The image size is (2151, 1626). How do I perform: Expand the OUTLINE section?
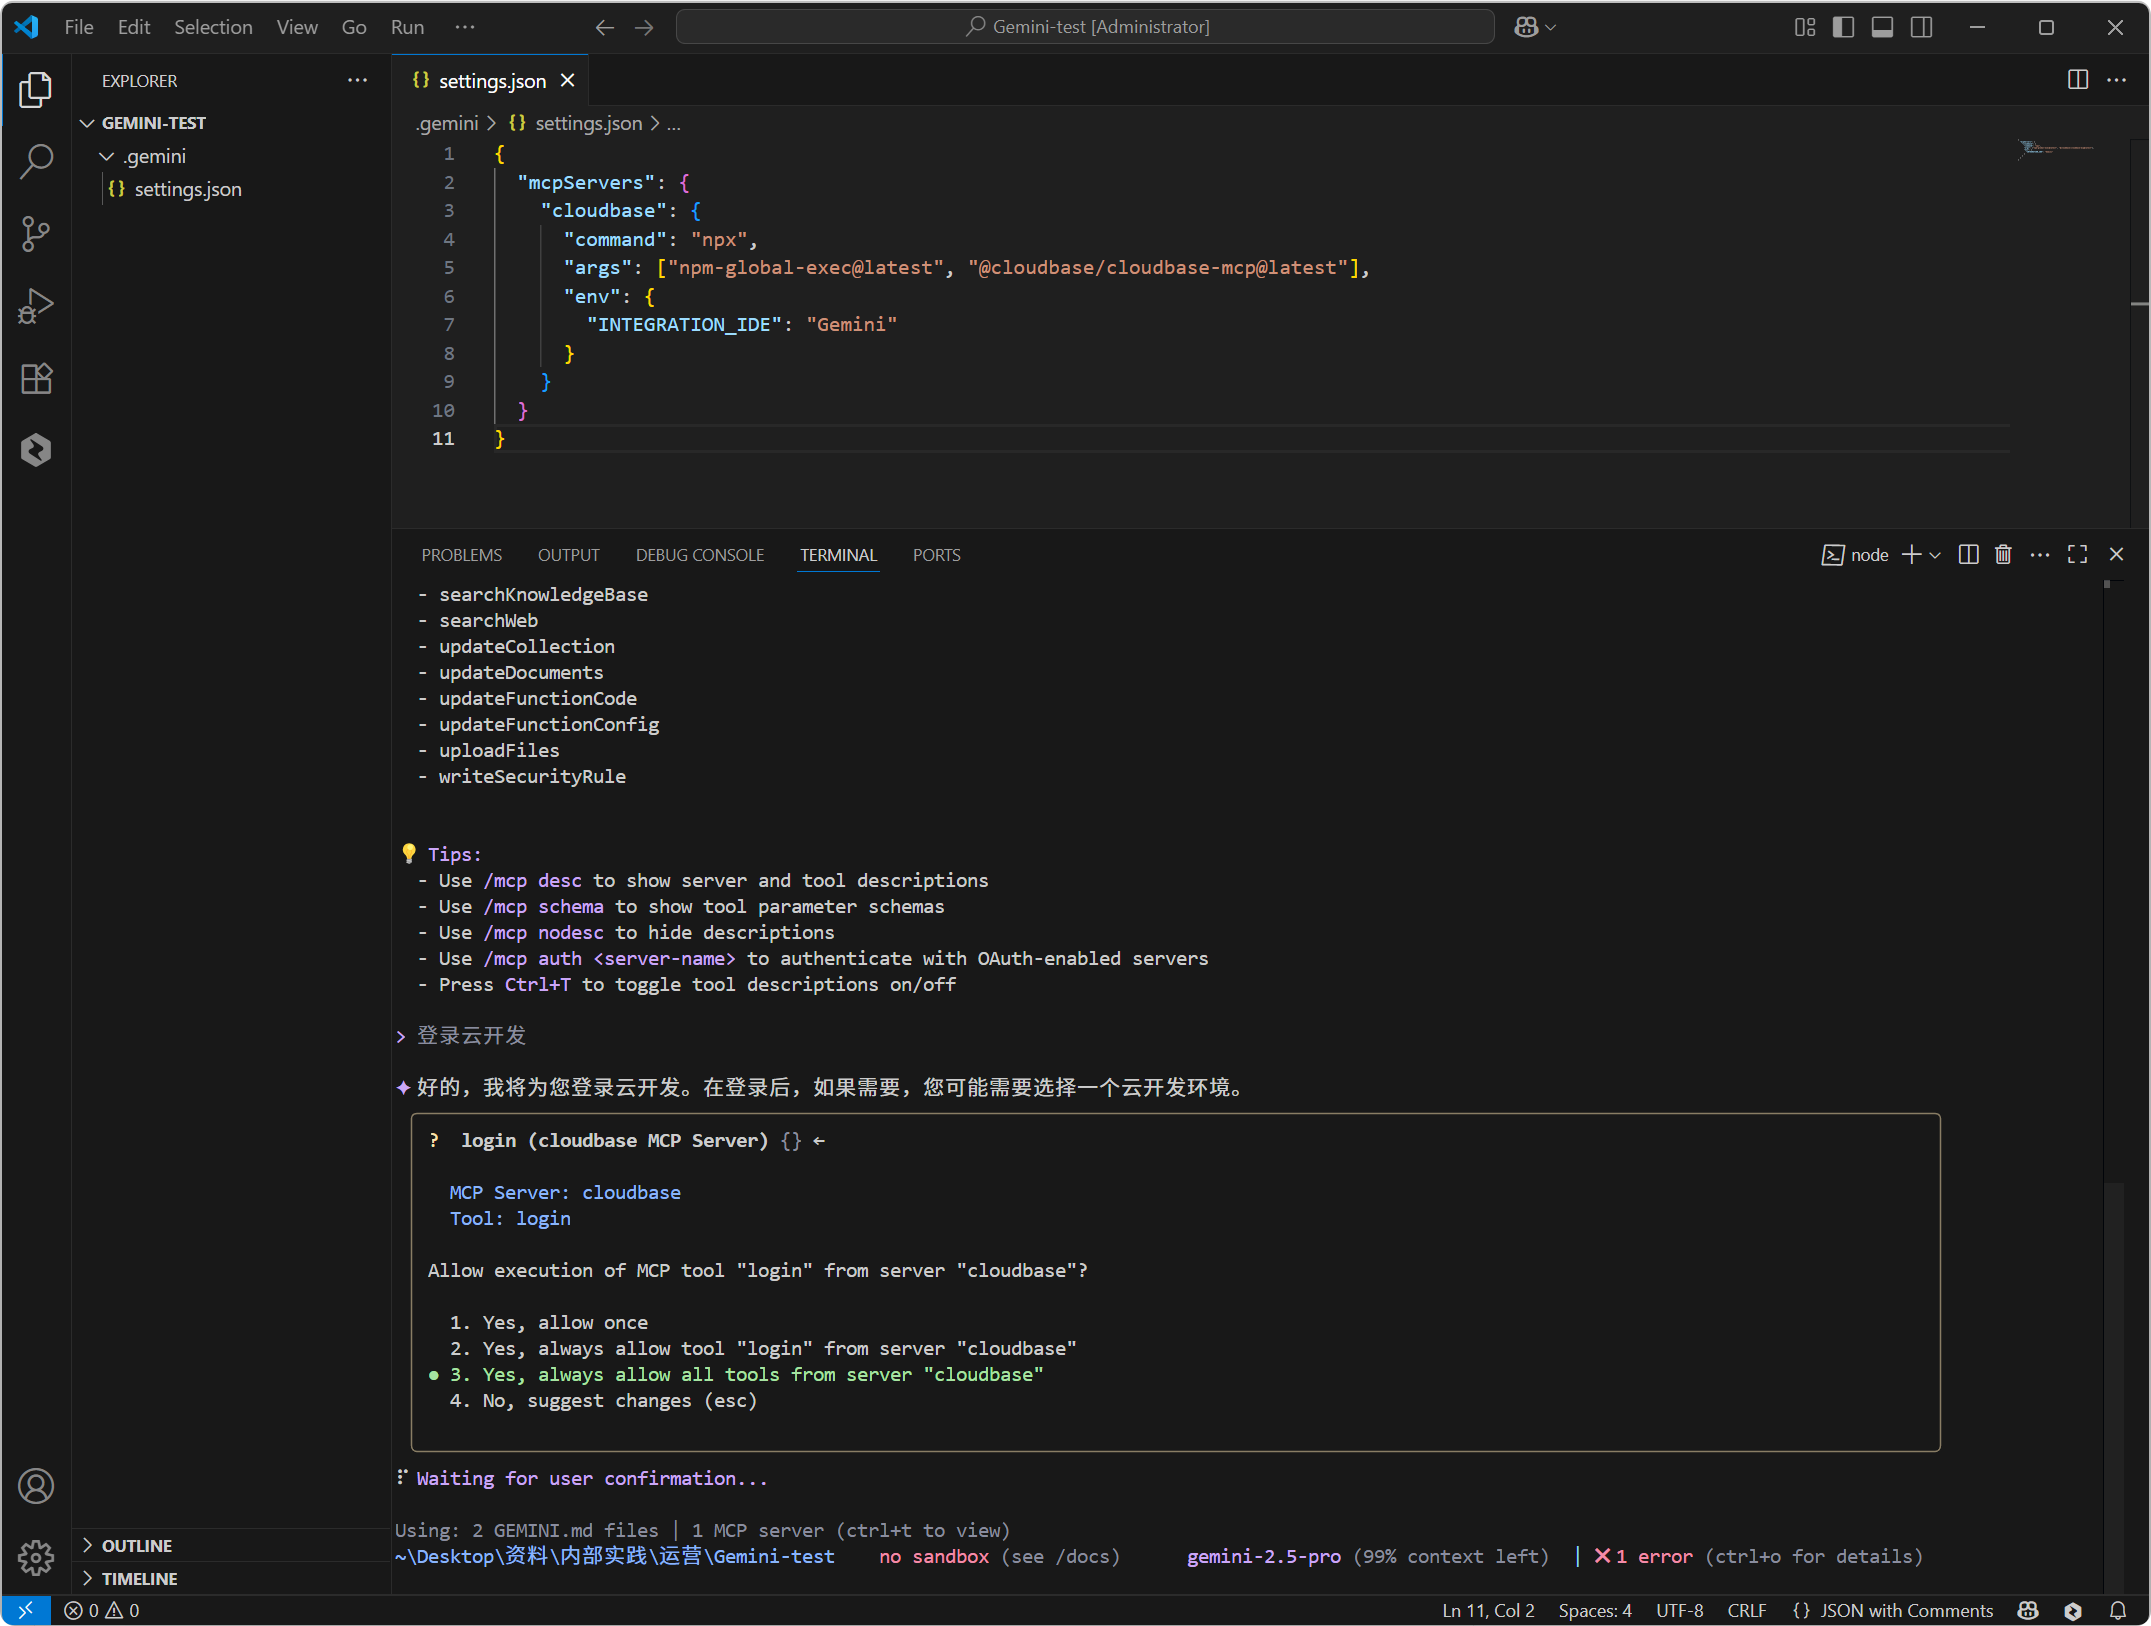(x=137, y=1545)
